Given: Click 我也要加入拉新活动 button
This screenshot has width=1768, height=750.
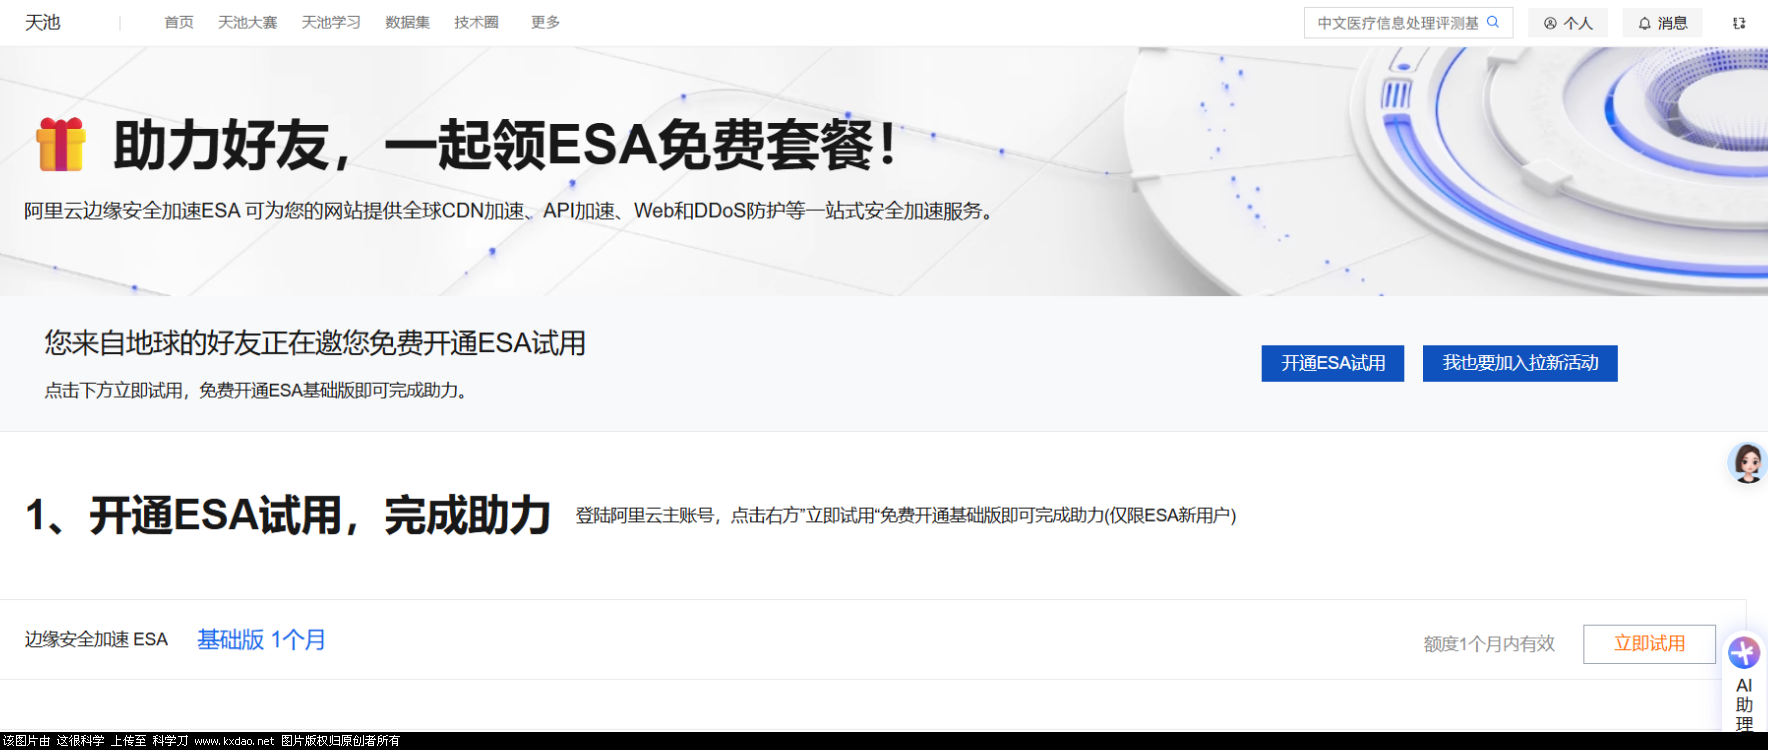Looking at the screenshot, I should point(1520,363).
